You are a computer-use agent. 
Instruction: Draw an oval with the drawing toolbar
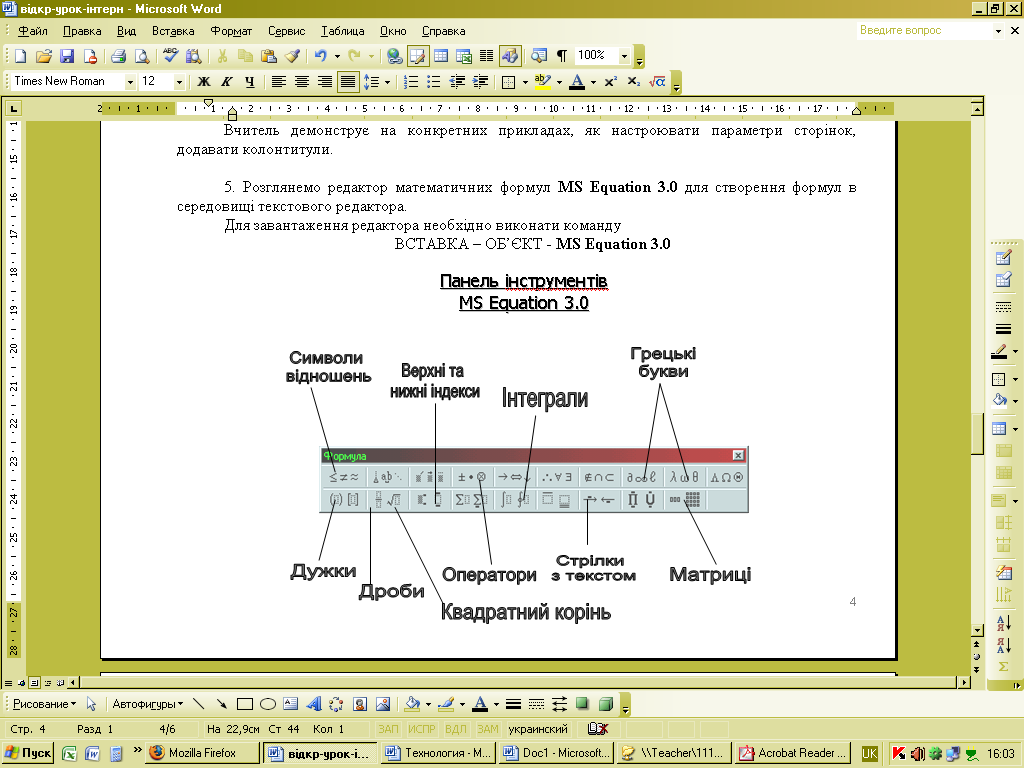pyautogui.click(x=268, y=704)
